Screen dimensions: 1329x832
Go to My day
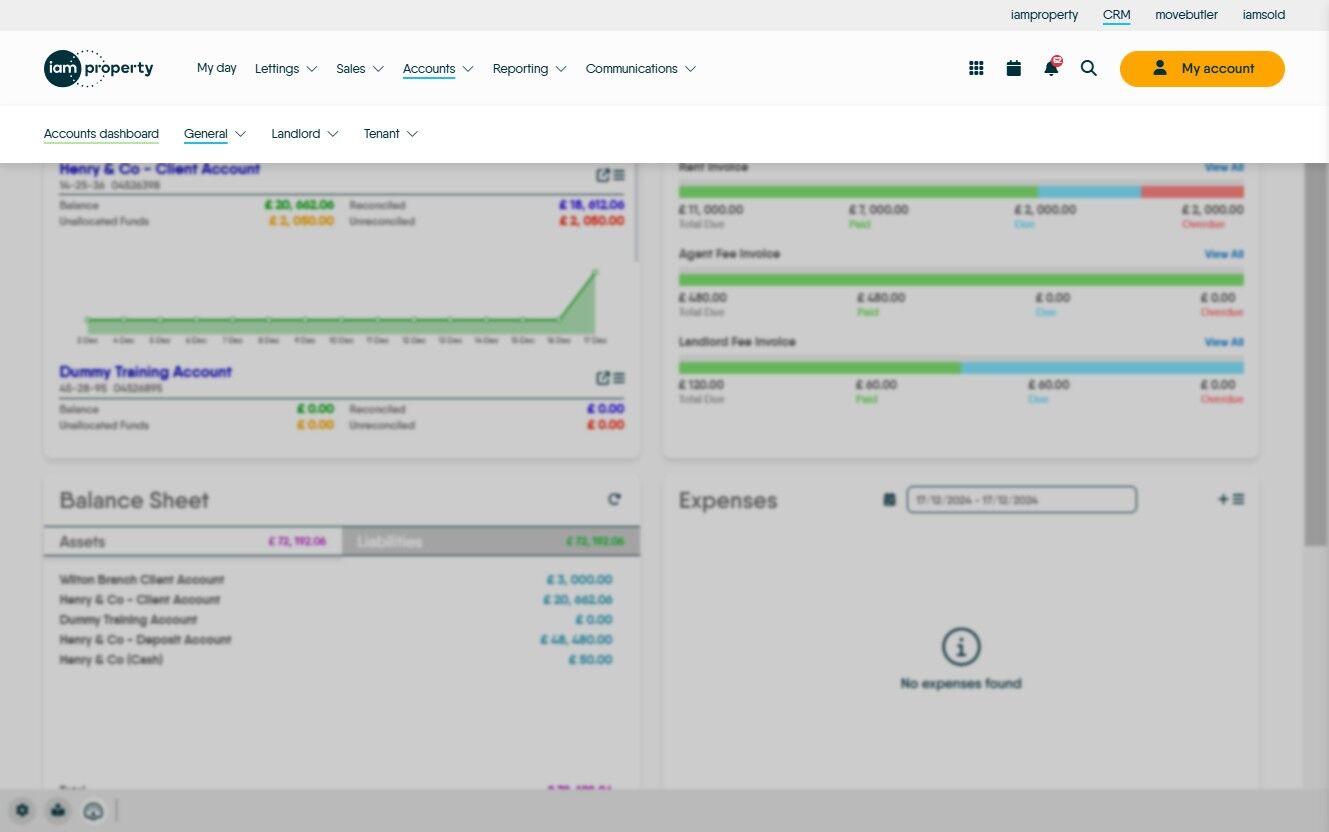pyautogui.click(x=217, y=69)
